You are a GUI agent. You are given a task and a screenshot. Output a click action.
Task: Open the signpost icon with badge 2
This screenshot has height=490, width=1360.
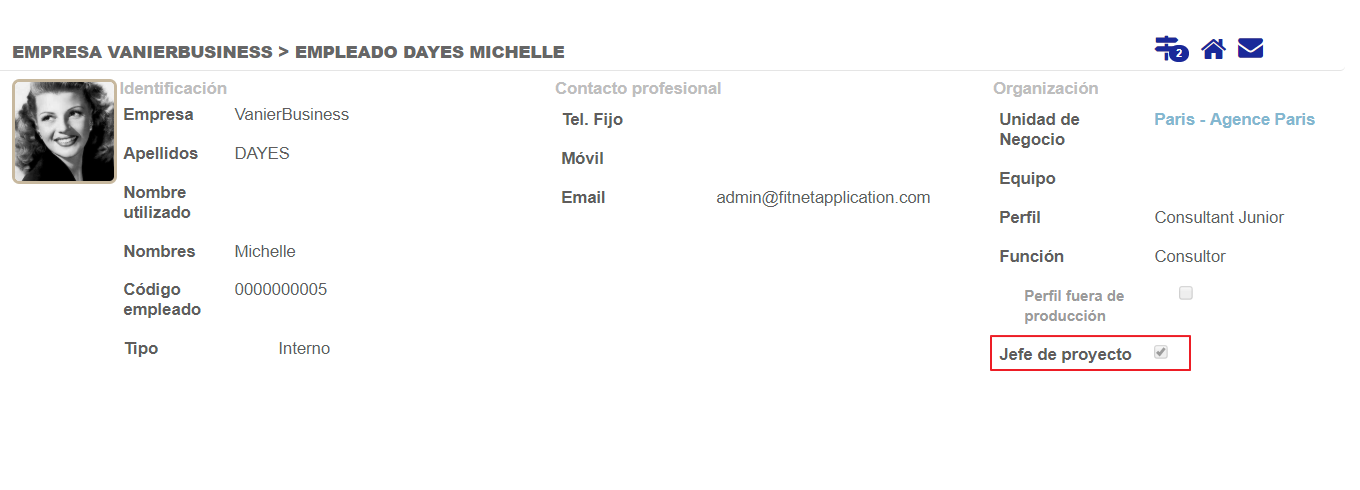click(1169, 48)
